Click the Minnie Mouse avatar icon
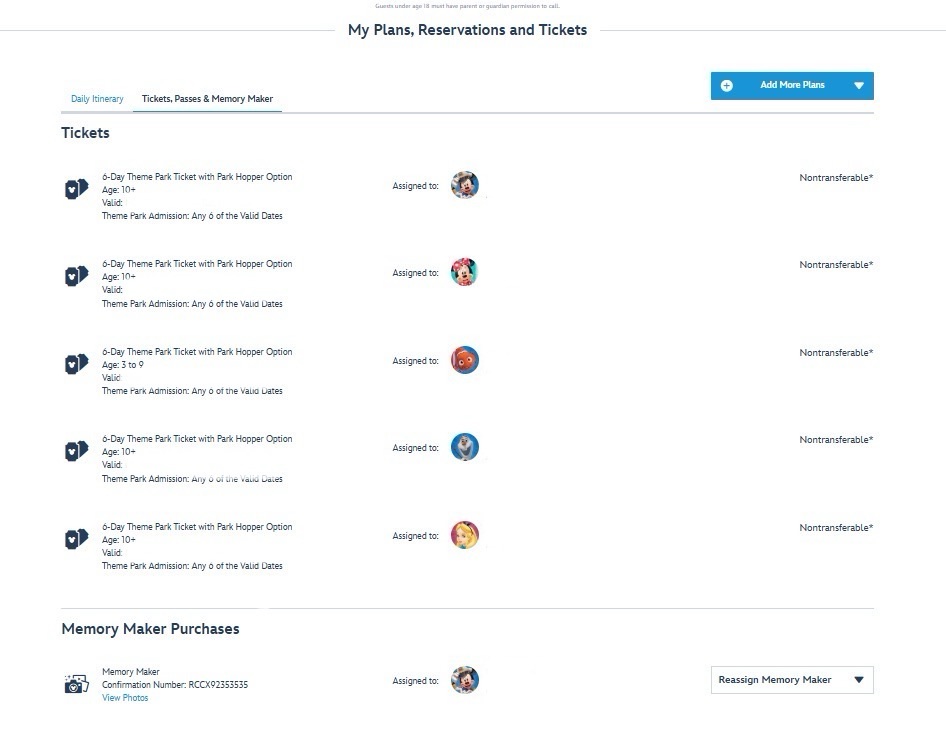This screenshot has width=946, height=748. tap(464, 272)
